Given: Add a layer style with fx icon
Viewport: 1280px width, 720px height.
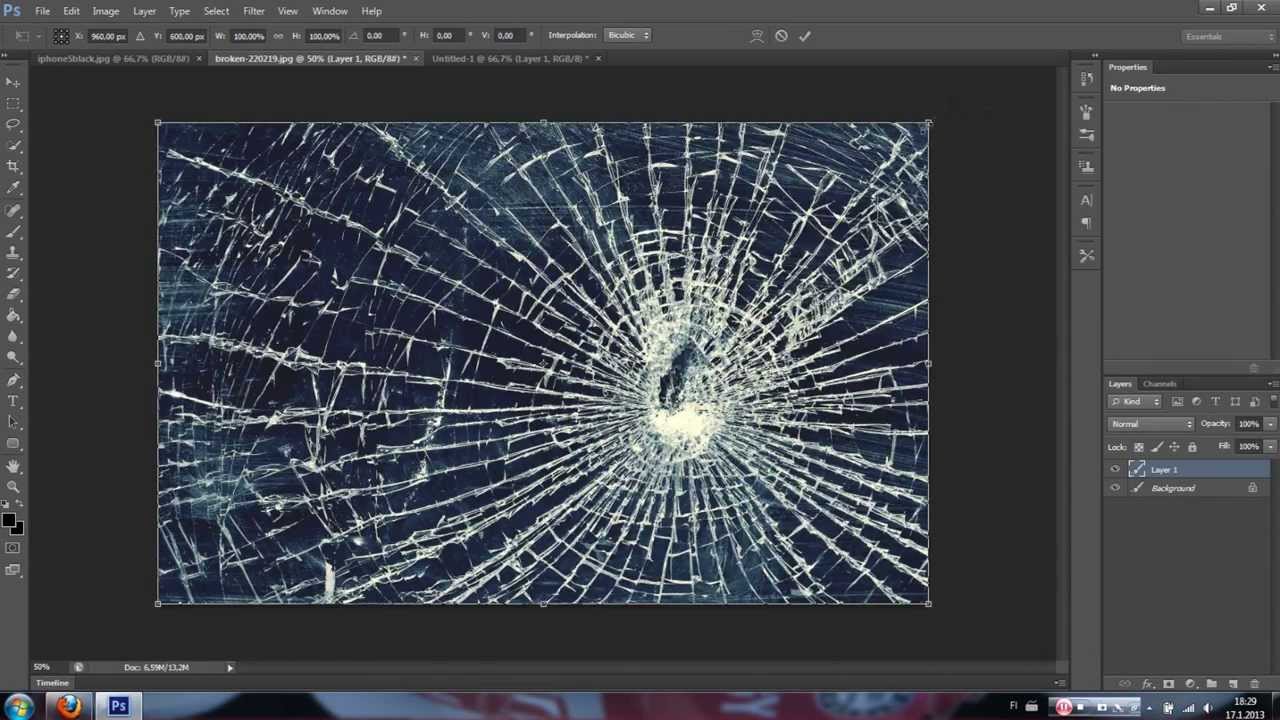Looking at the screenshot, I should click(1147, 684).
